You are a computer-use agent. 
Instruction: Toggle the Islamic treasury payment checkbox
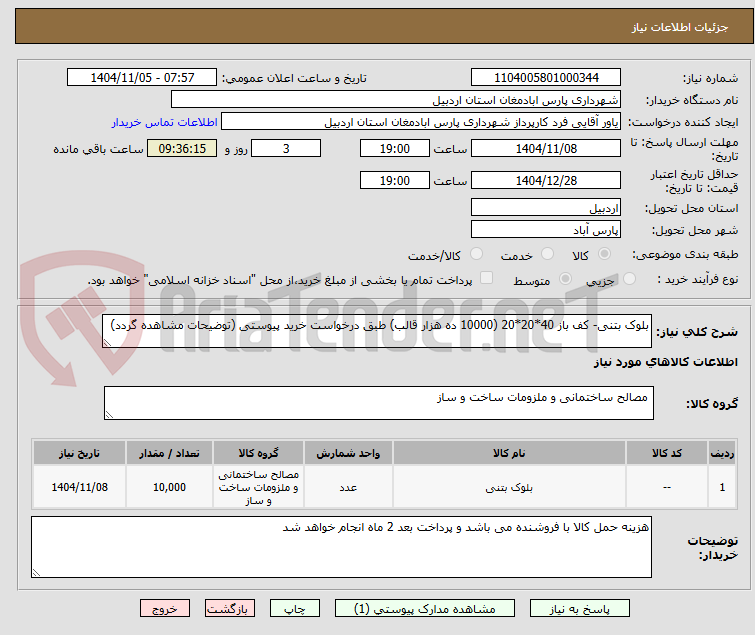486,278
